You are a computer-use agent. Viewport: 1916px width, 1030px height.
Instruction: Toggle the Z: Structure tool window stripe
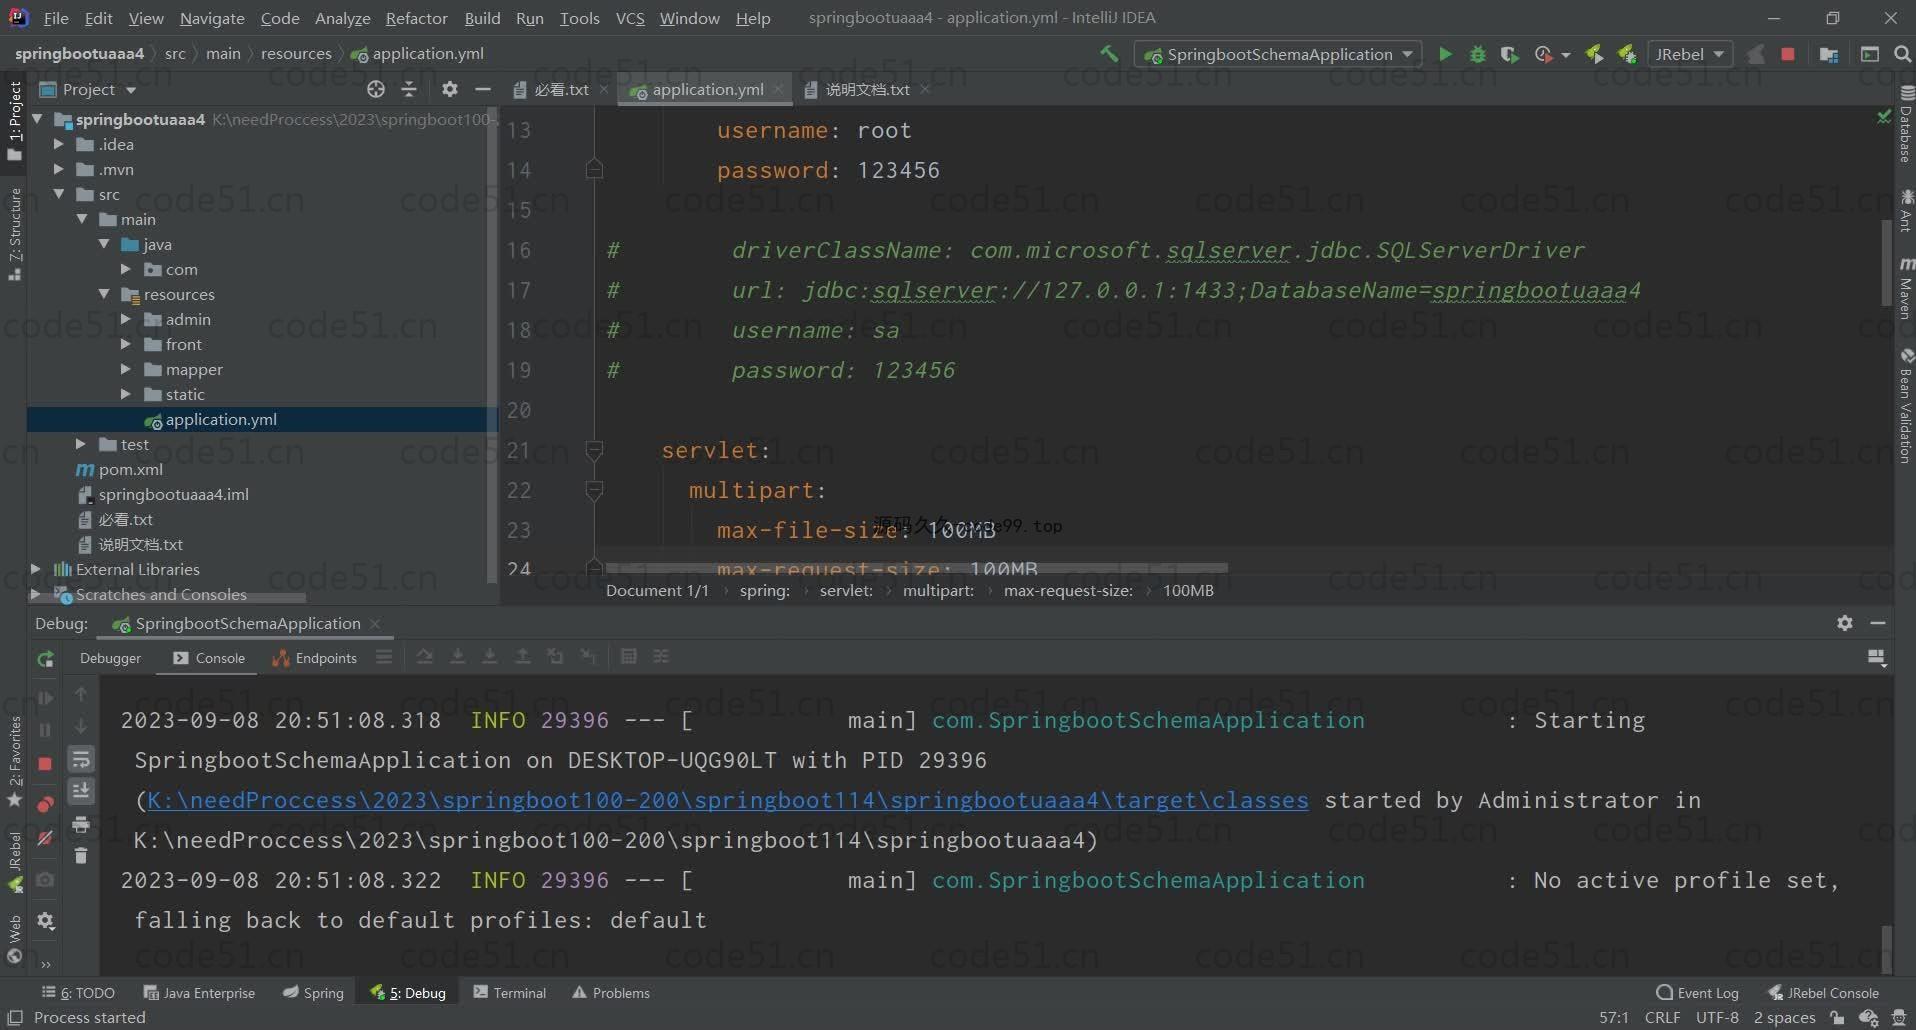14,234
